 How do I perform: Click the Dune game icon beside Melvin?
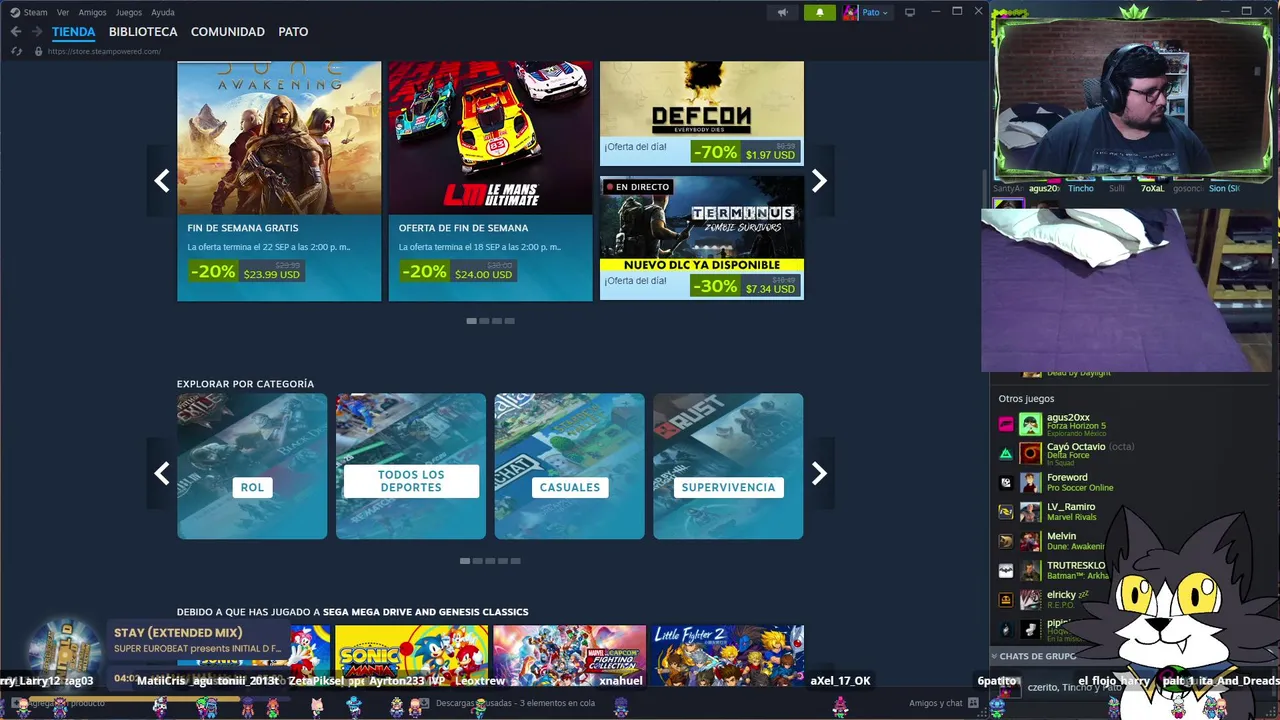[1006, 541]
